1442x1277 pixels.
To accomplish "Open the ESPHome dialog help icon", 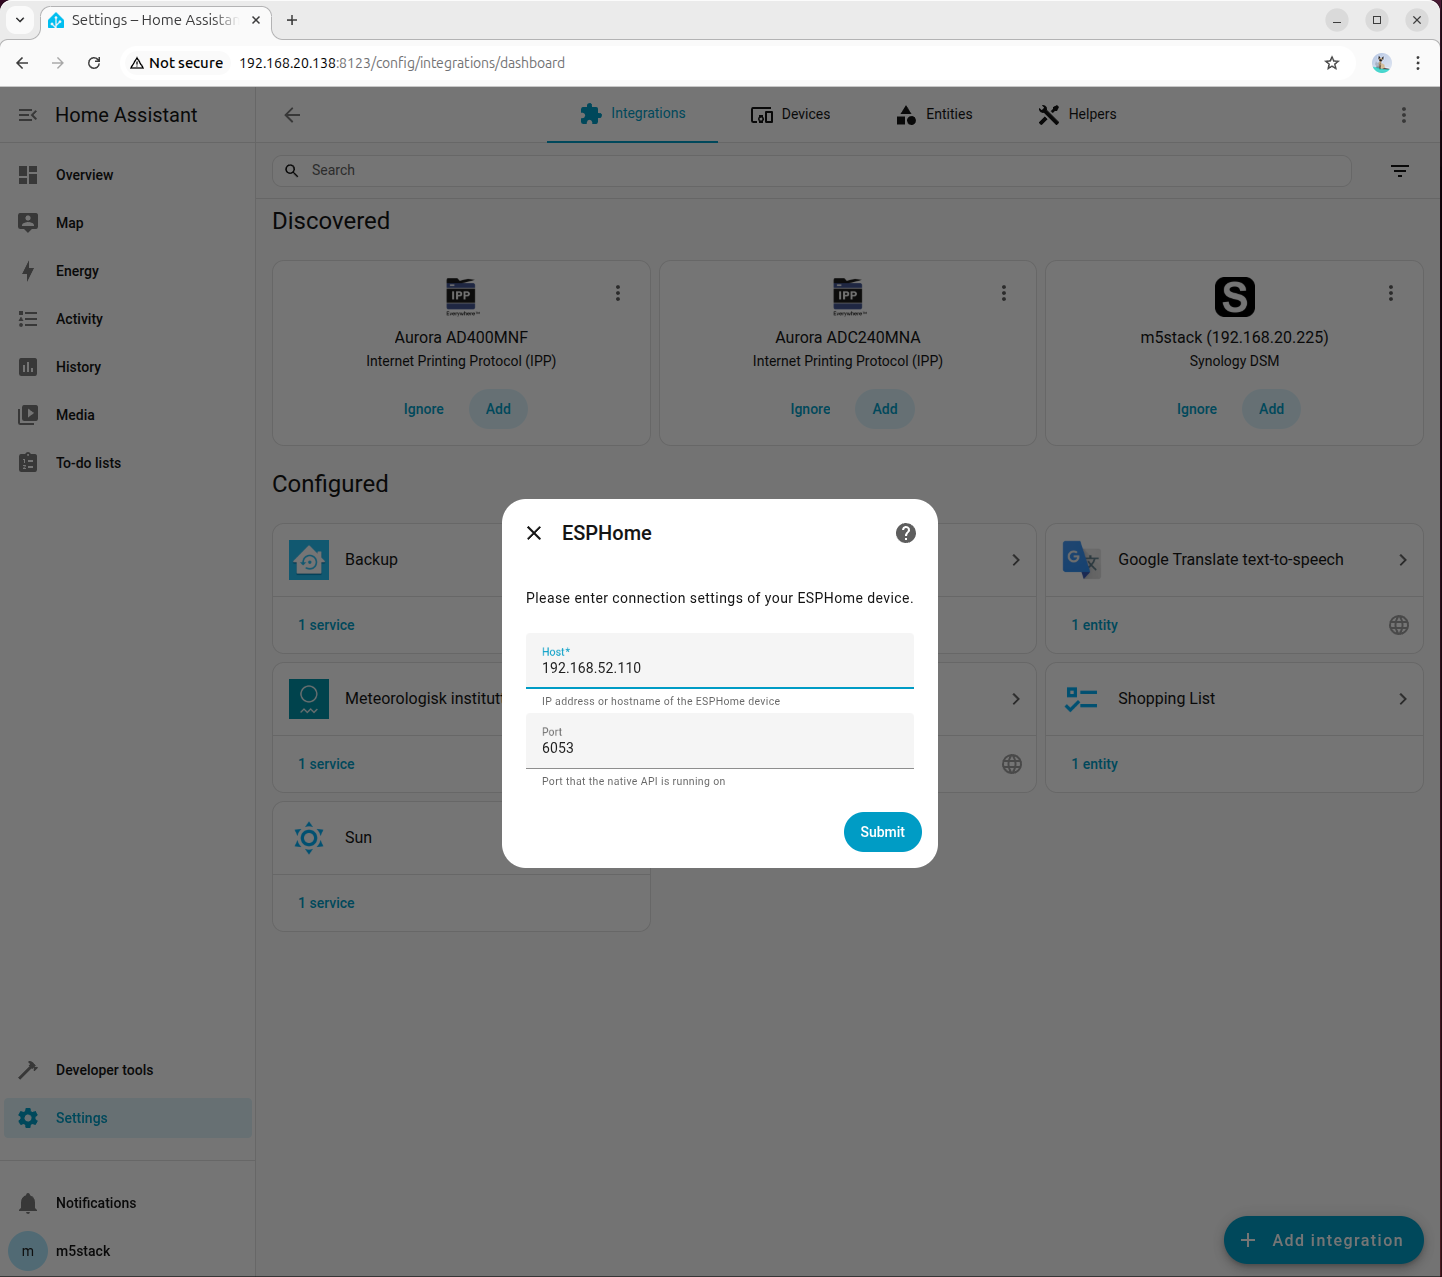I will click(x=906, y=533).
